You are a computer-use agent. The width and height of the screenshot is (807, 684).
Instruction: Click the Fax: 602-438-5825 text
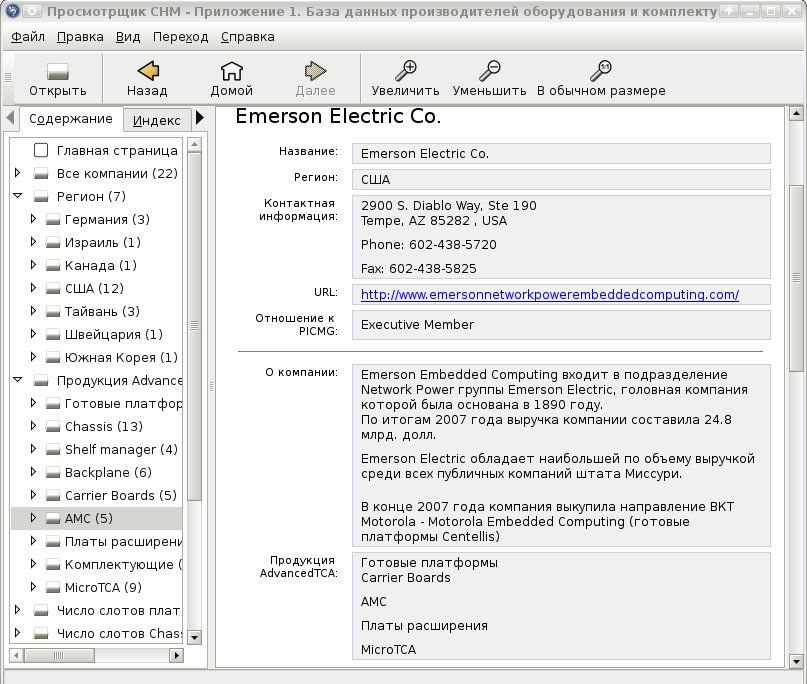click(418, 269)
